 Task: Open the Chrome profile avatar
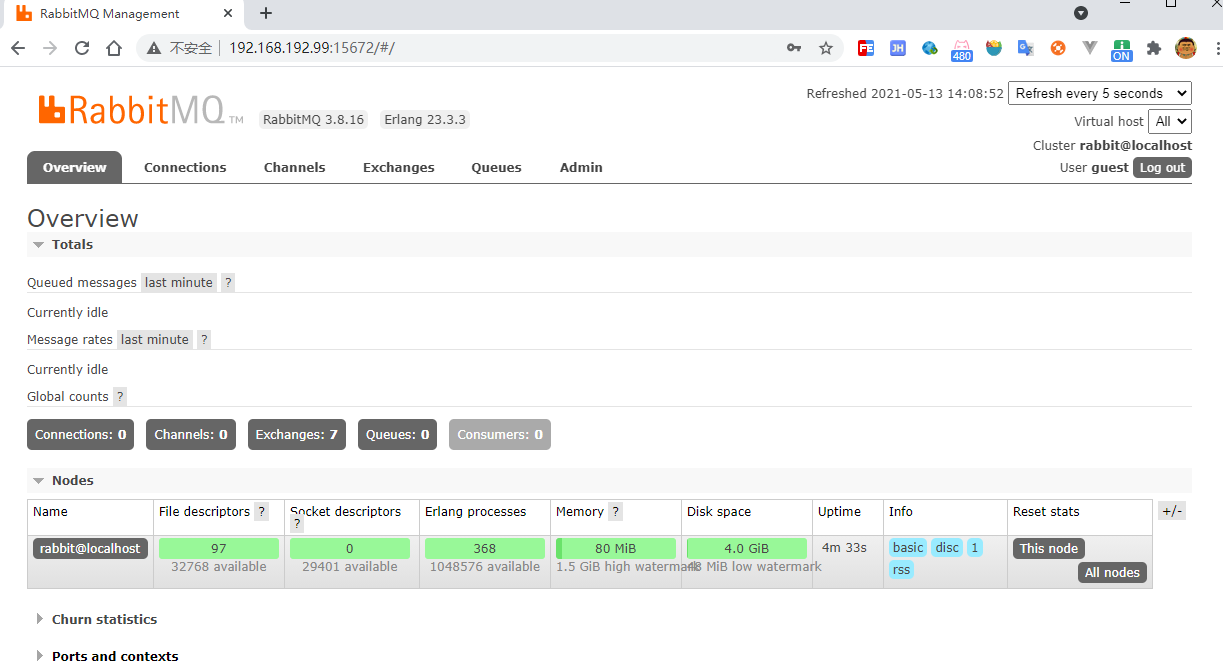[1186, 48]
